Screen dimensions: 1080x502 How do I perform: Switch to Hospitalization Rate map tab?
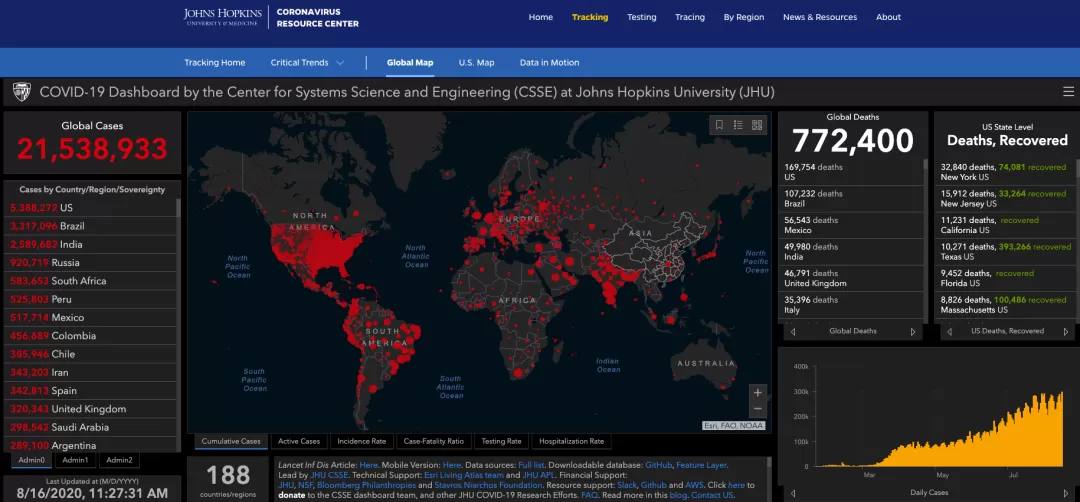click(x=572, y=441)
